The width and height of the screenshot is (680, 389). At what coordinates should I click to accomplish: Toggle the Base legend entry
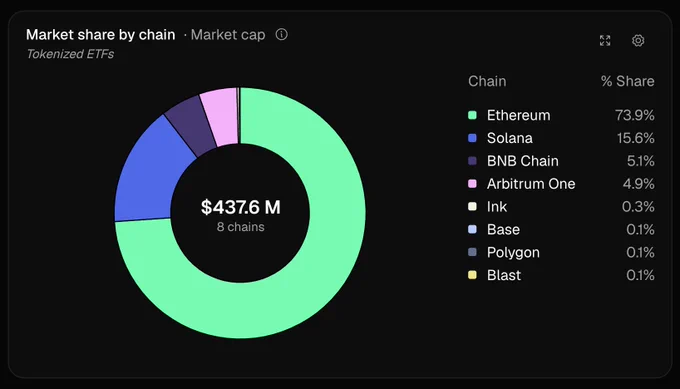click(x=561, y=229)
